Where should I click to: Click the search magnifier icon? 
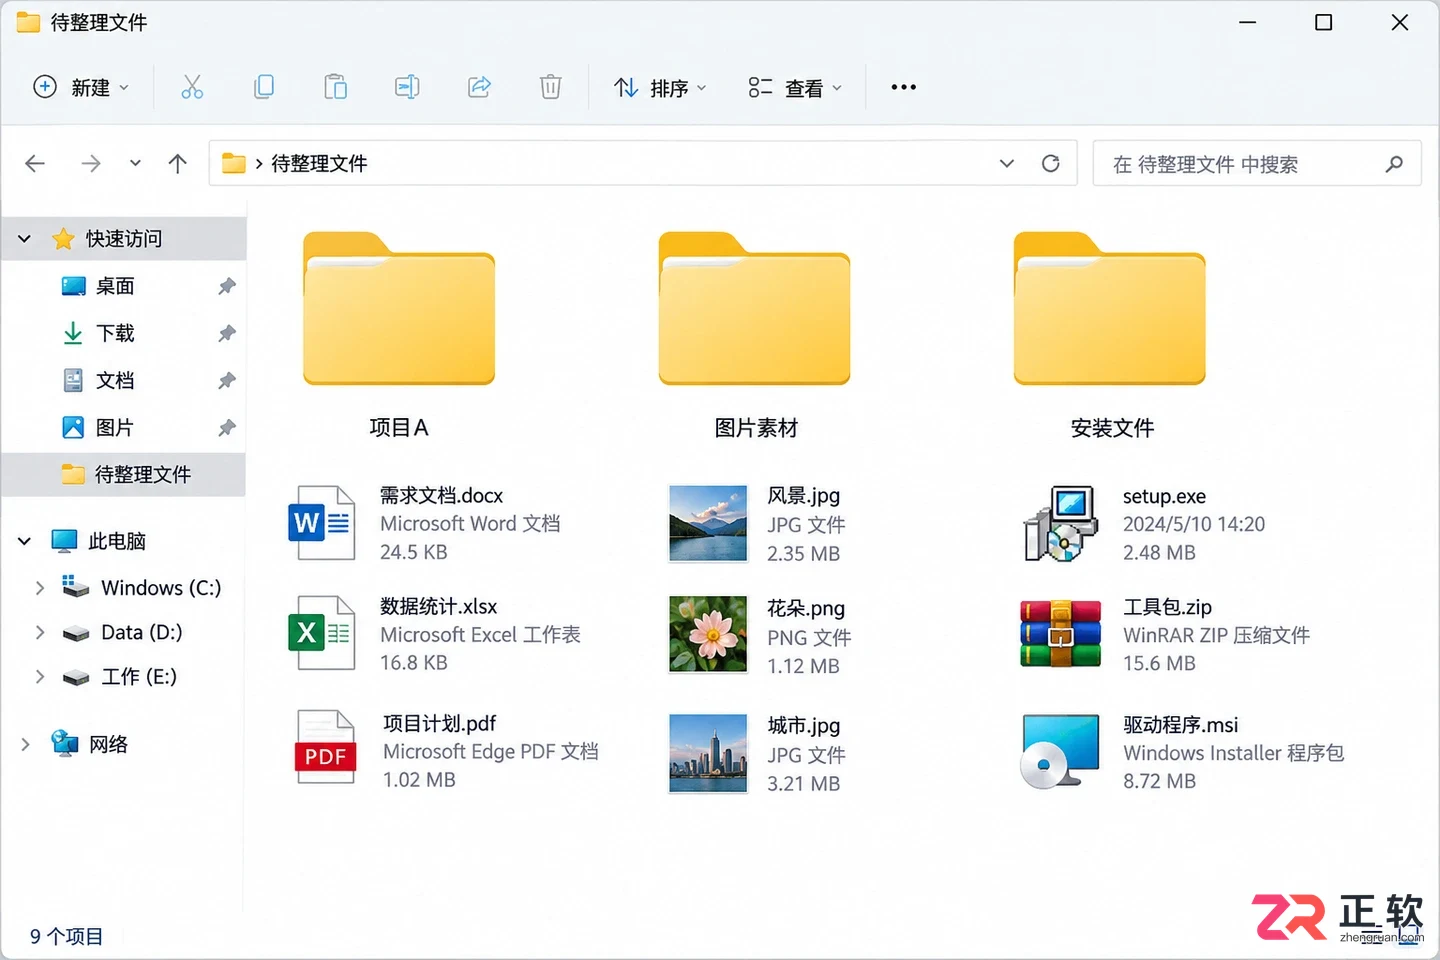pyautogui.click(x=1394, y=163)
